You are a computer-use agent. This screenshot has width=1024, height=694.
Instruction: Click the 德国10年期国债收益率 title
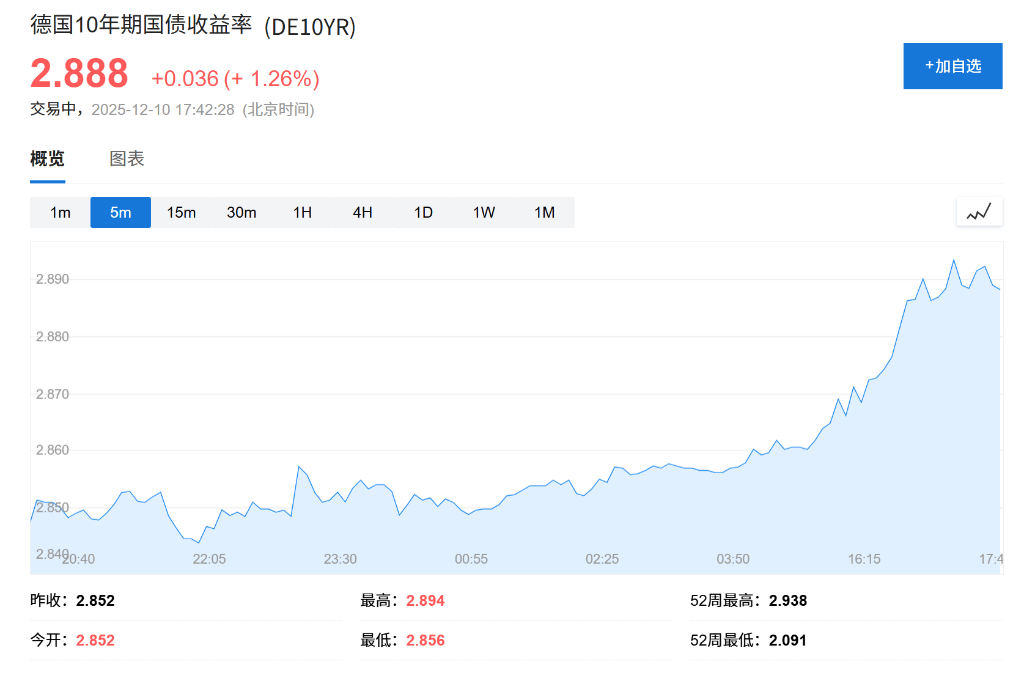pyautogui.click(x=140, y=26)
